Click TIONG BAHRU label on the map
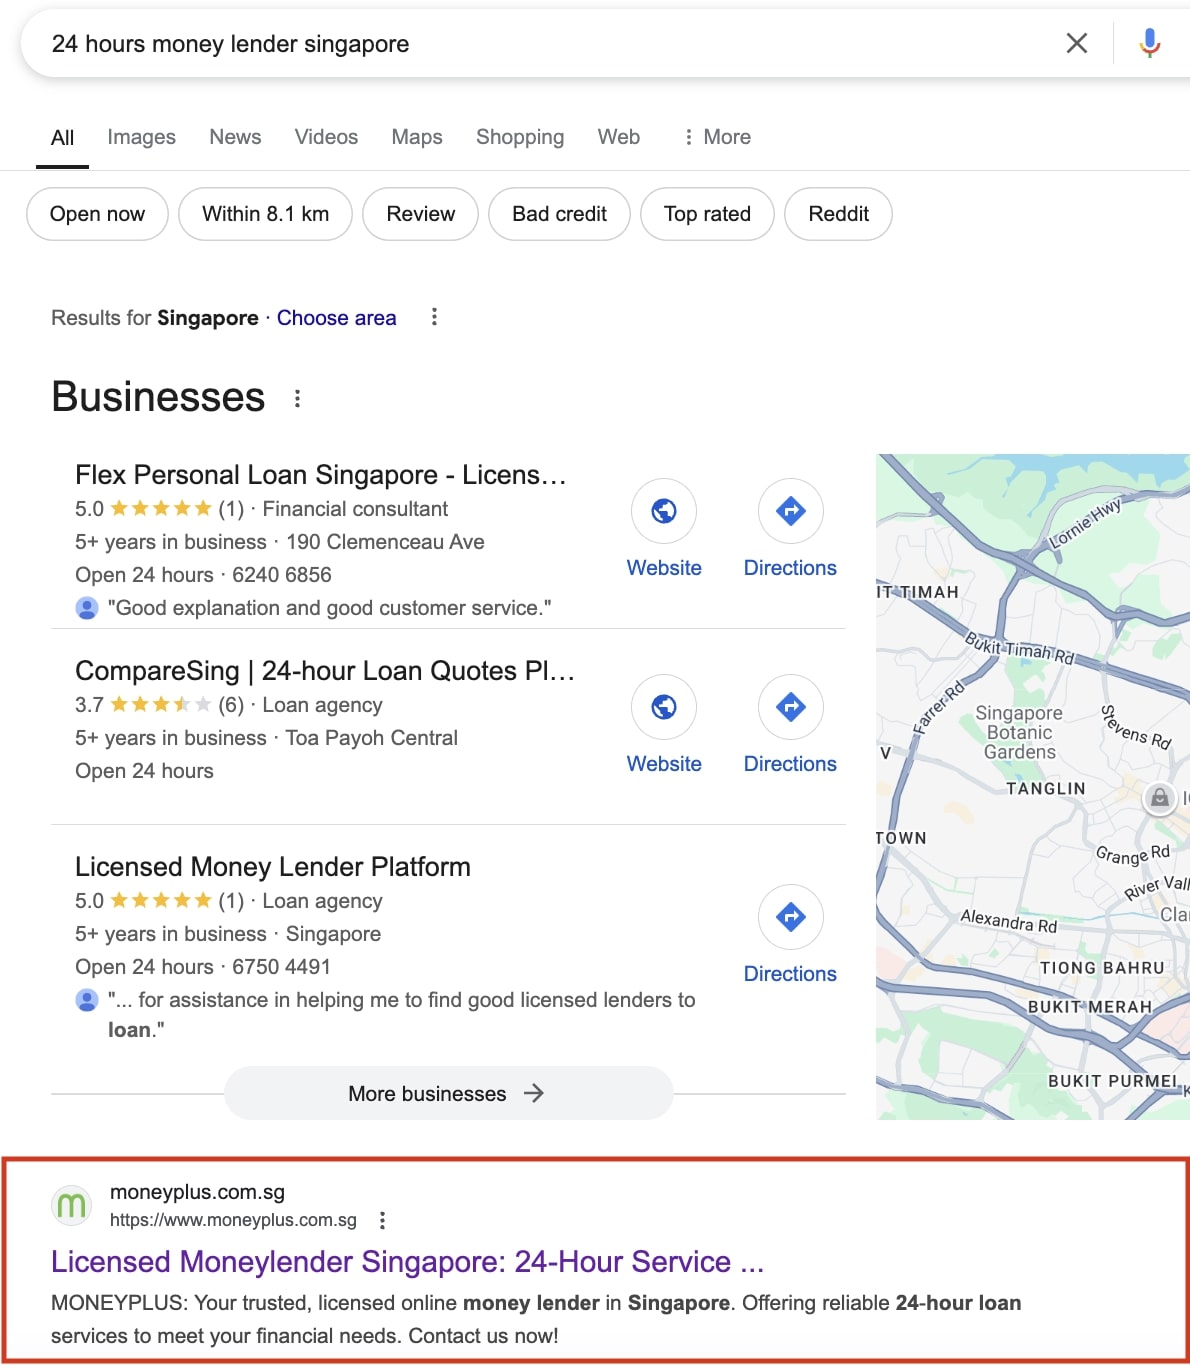Screen dimensions: 1190x1365 1102,968
